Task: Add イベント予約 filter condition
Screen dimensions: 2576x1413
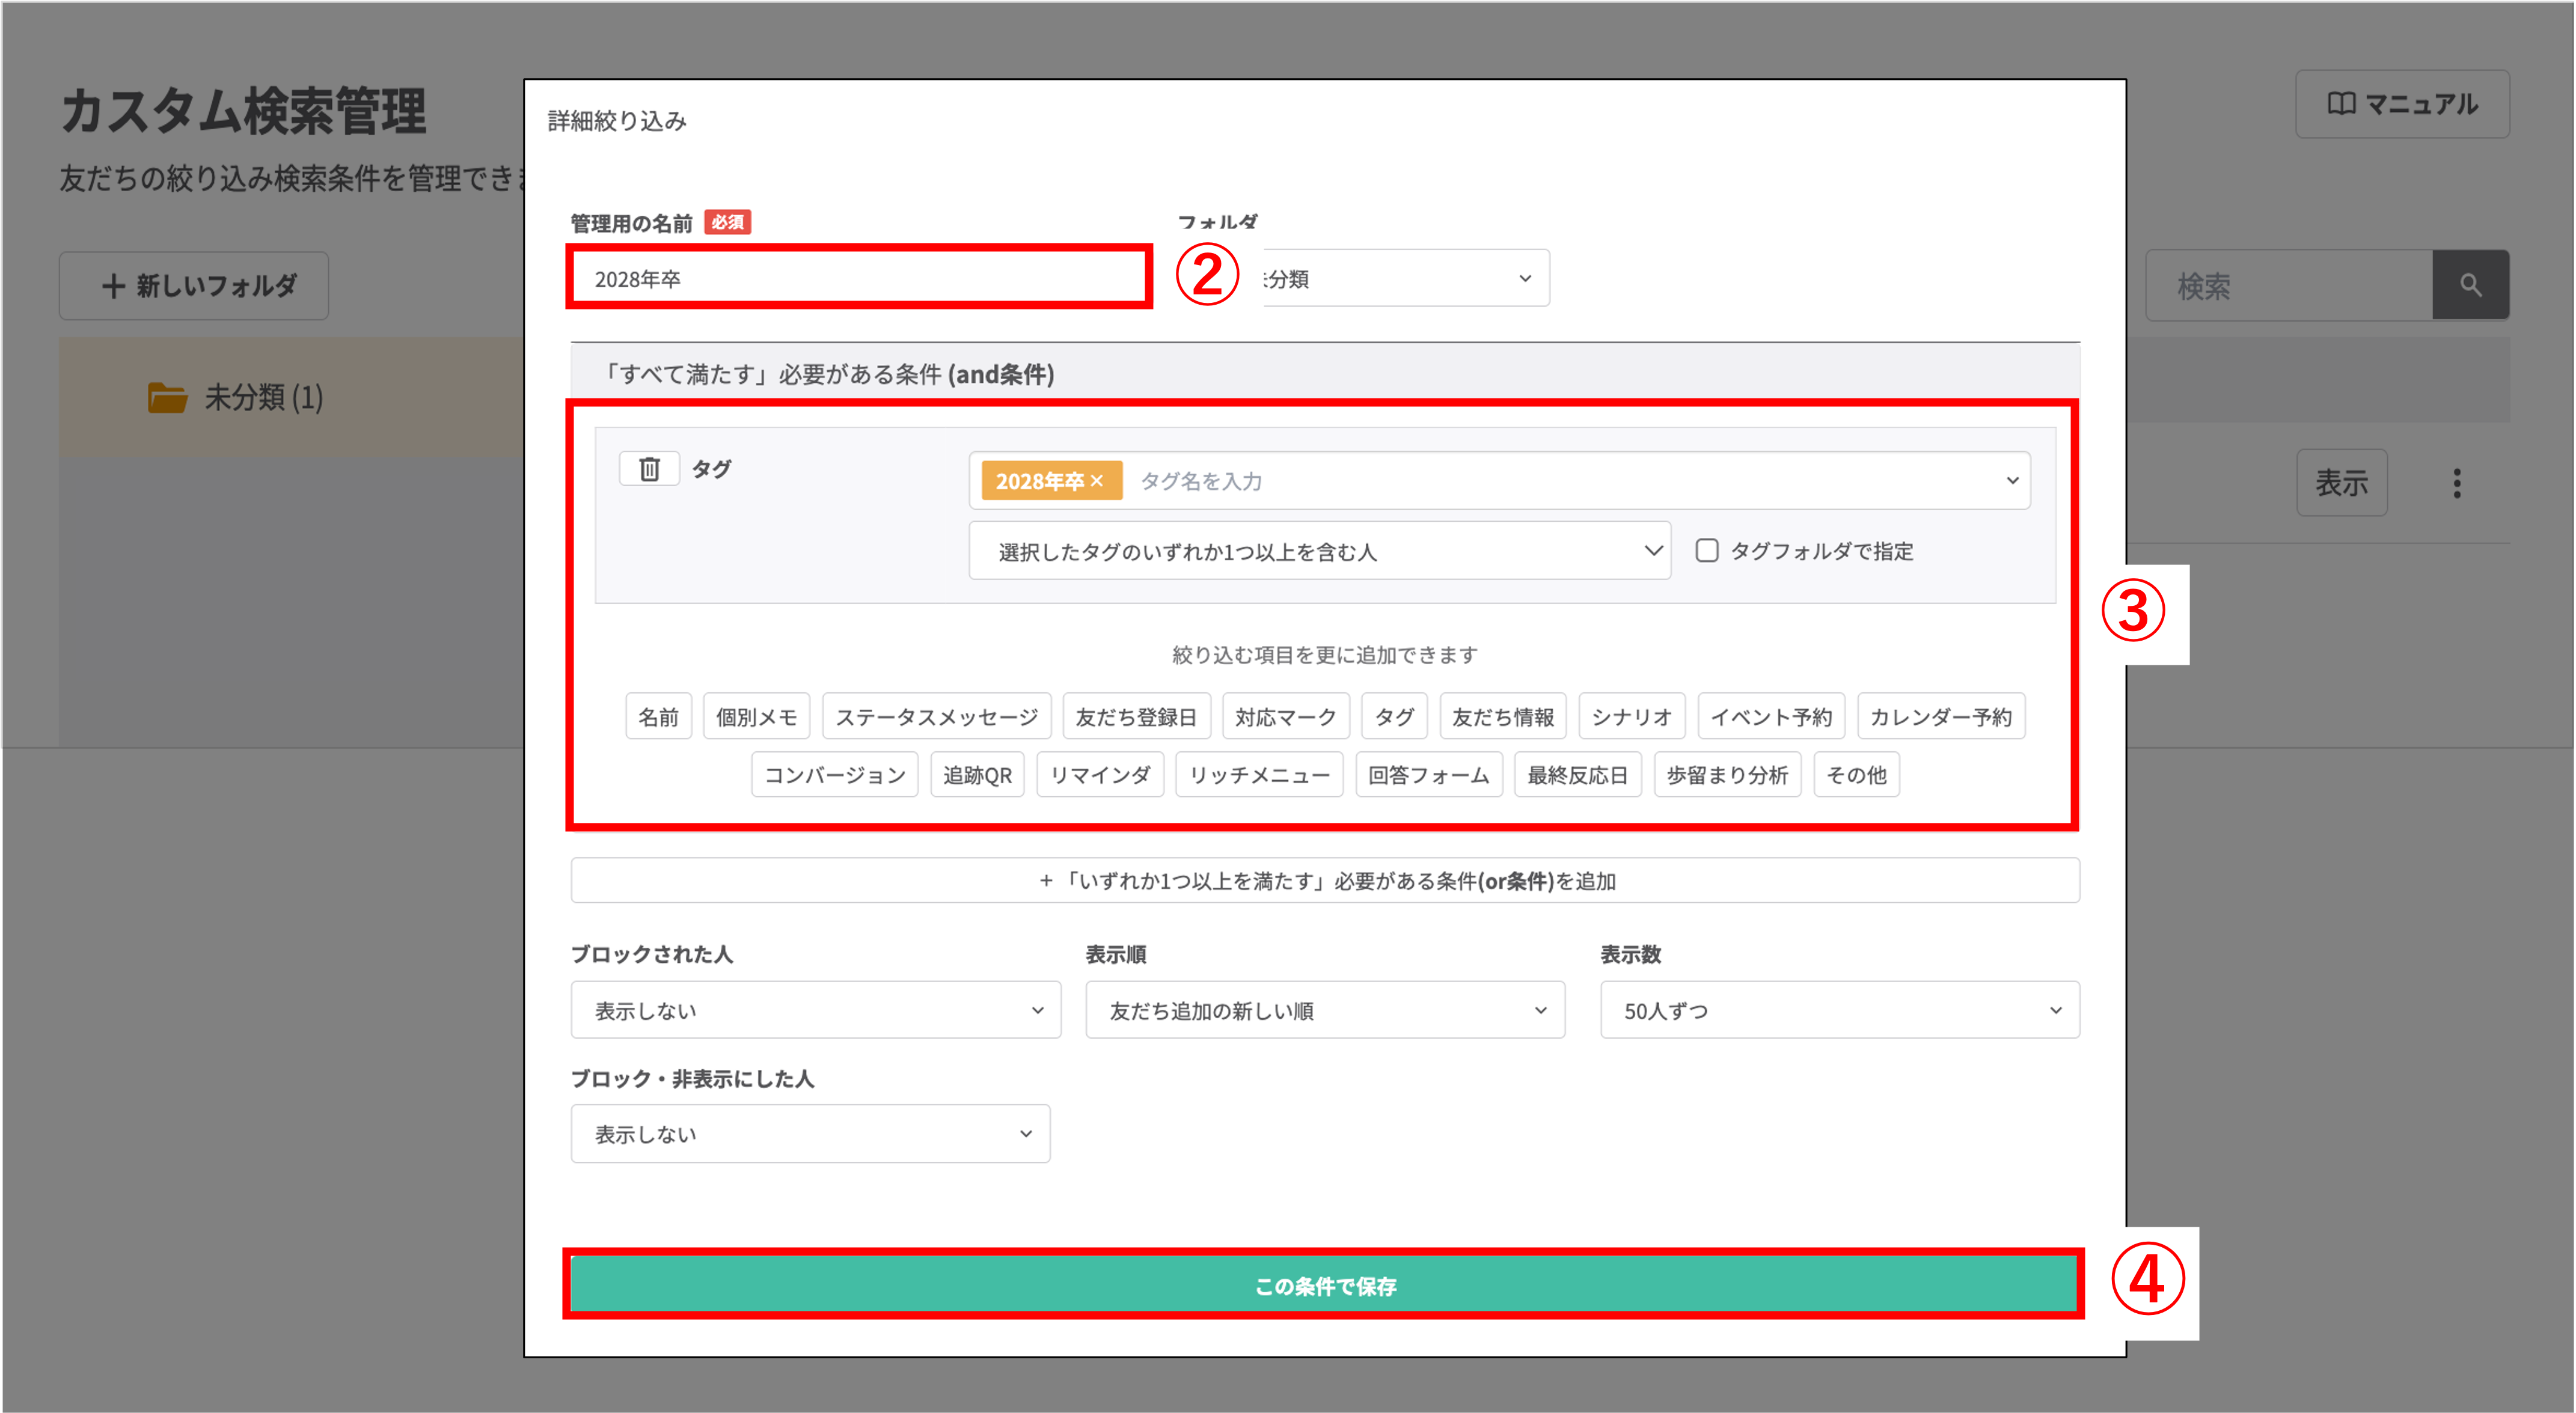Action: 1771,717
